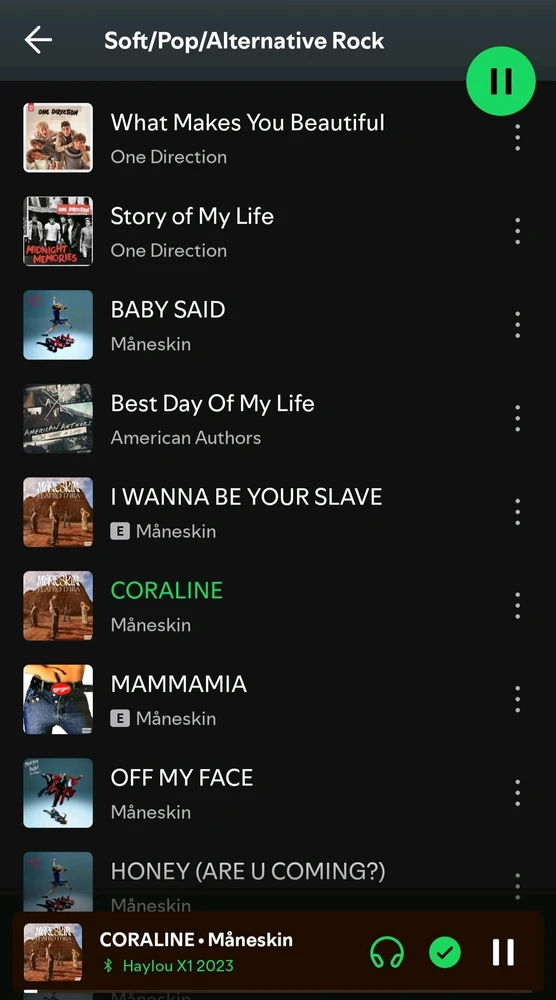This screenshot has width=556, height=1000.
Task: Open options for What Makes You Beautiful
Action: click(x=517, y=138)
